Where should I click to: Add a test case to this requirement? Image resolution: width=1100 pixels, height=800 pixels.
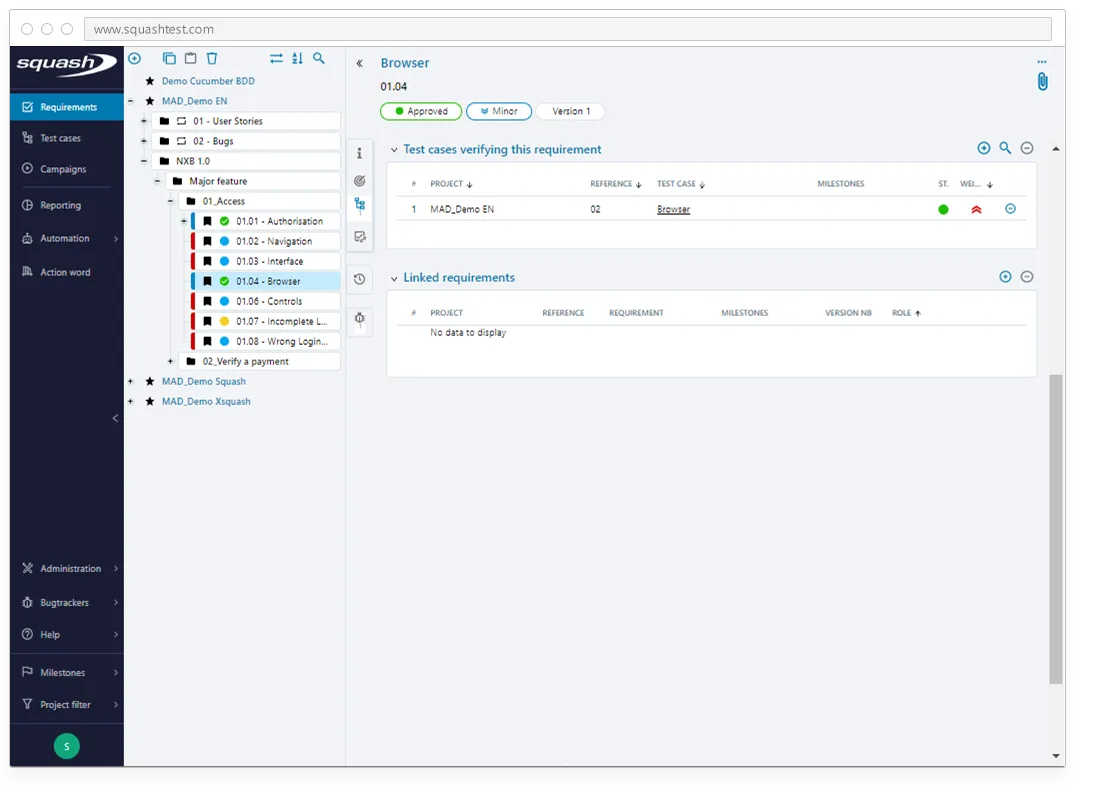(984, 148)
